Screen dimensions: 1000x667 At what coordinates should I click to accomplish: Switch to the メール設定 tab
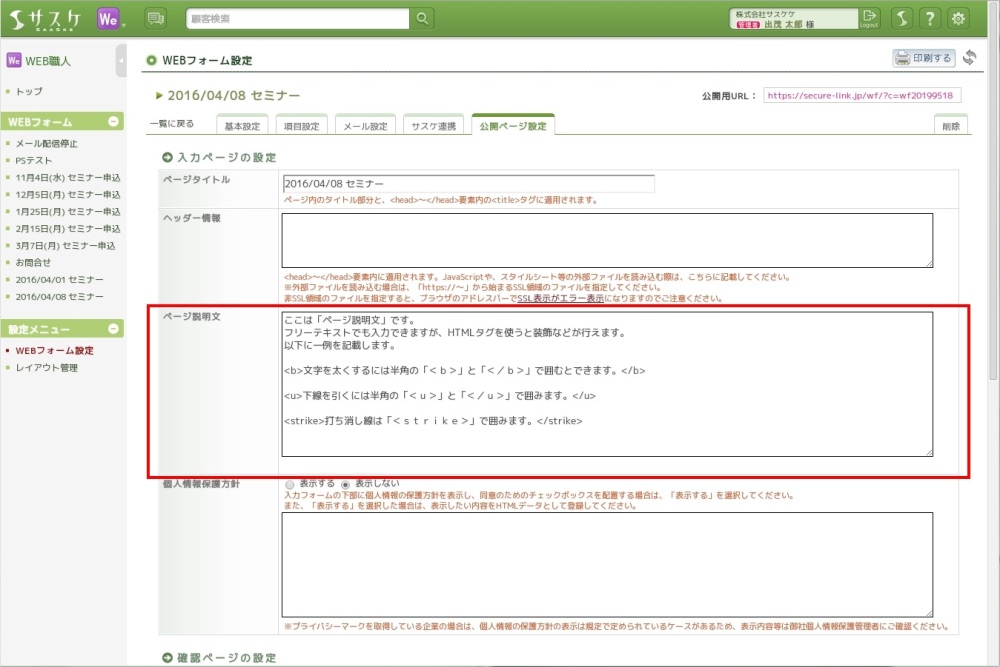pyautogui.click(x=365, y=127)
